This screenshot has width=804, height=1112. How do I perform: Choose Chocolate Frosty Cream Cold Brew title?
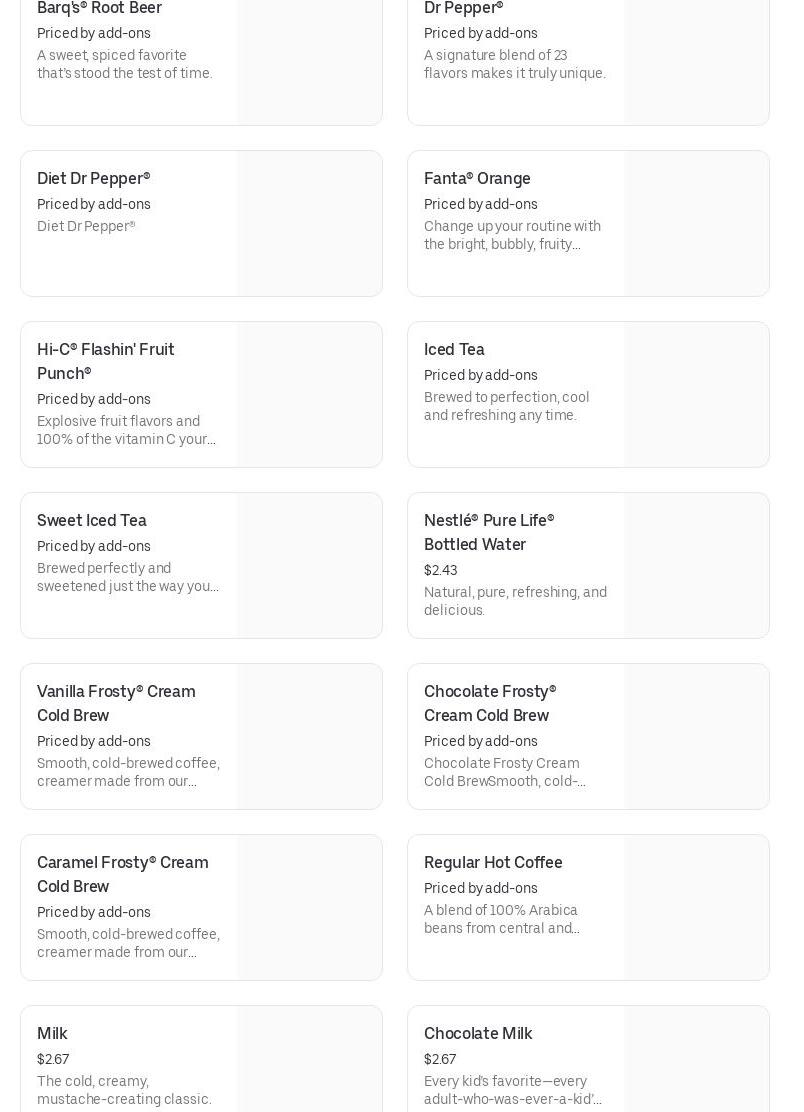pos(489,703)
